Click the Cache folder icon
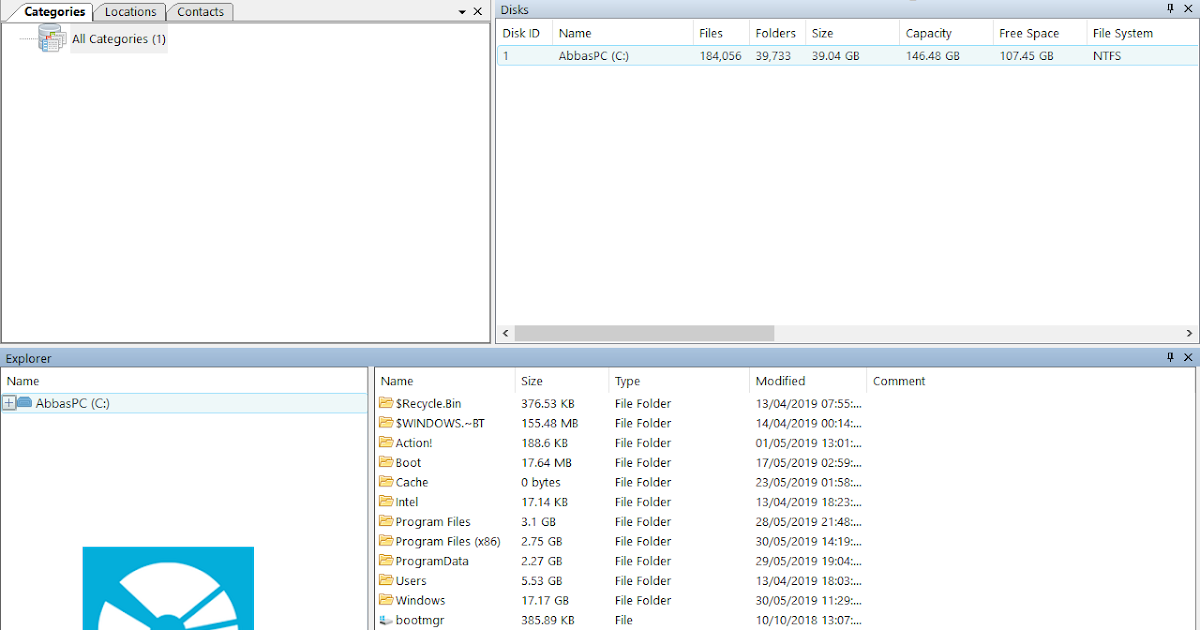The image size is (1200, 630). point(386,482)
